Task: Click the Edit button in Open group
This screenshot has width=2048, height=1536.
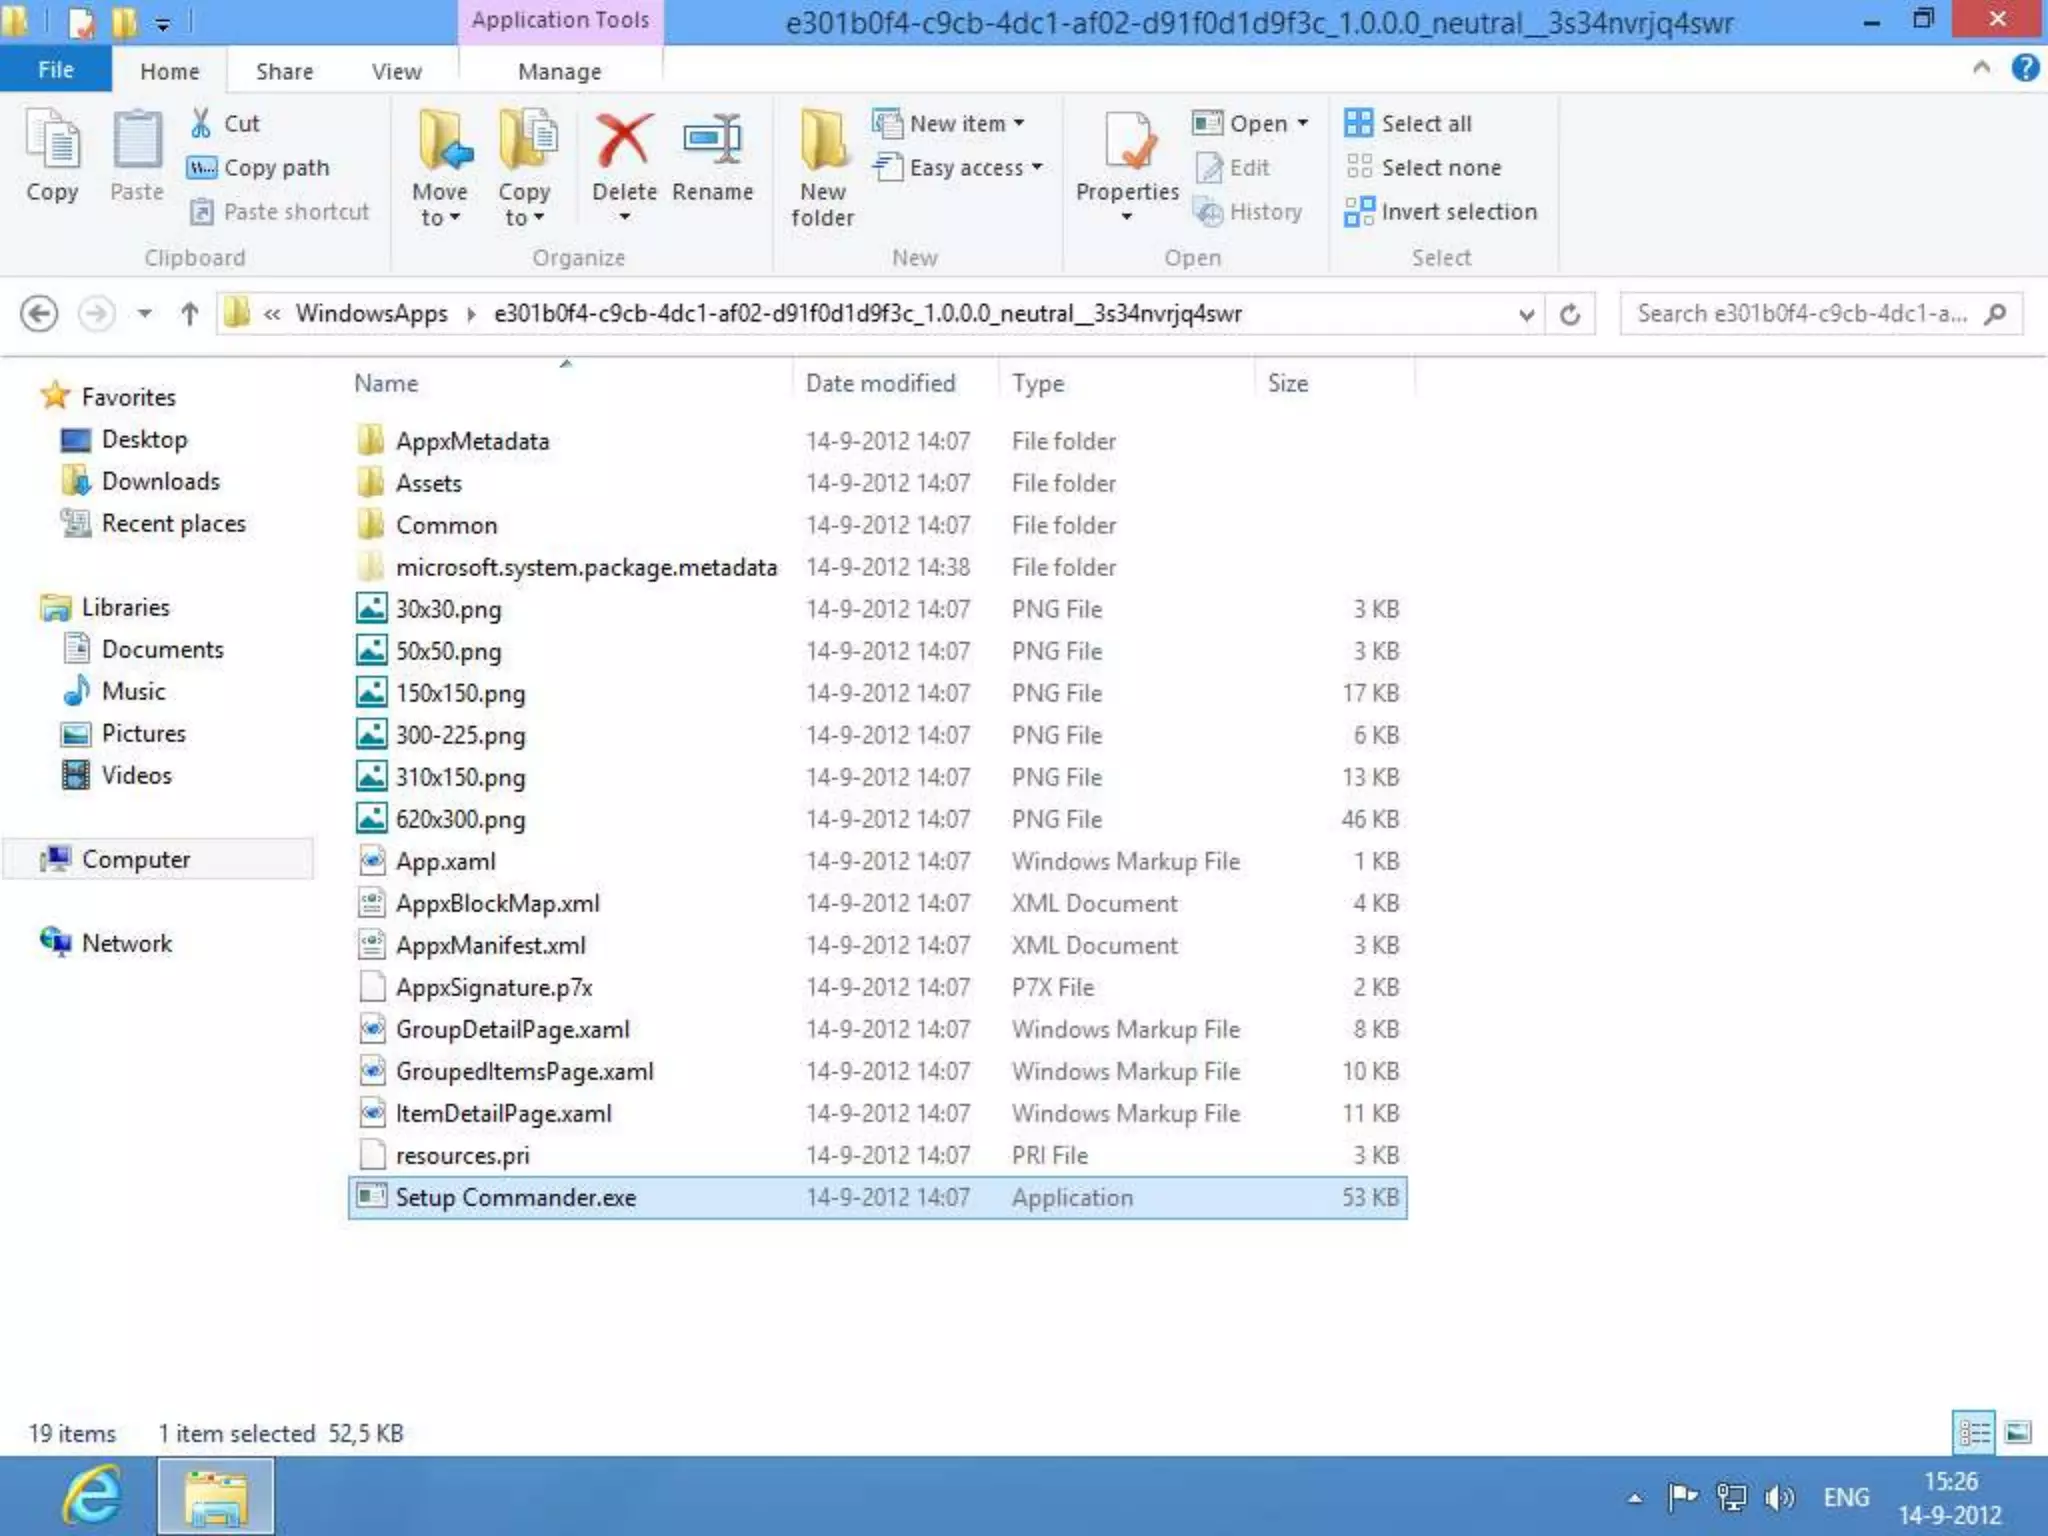Action: pyautogui.click(x=1232, y=167)
